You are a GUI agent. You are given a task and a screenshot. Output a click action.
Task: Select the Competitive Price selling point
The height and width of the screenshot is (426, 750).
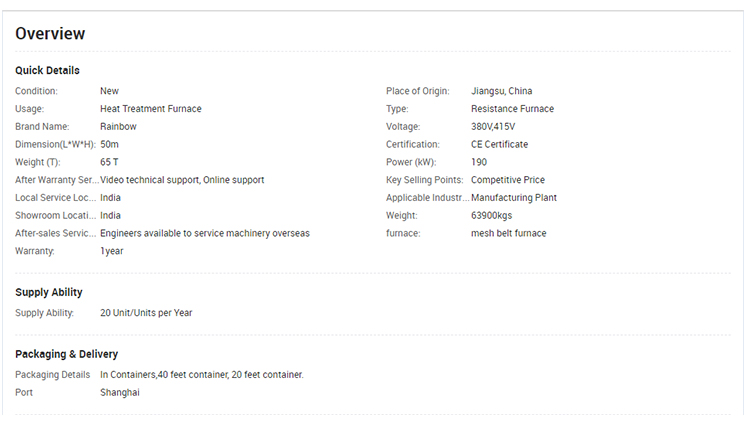pos(507,180)
